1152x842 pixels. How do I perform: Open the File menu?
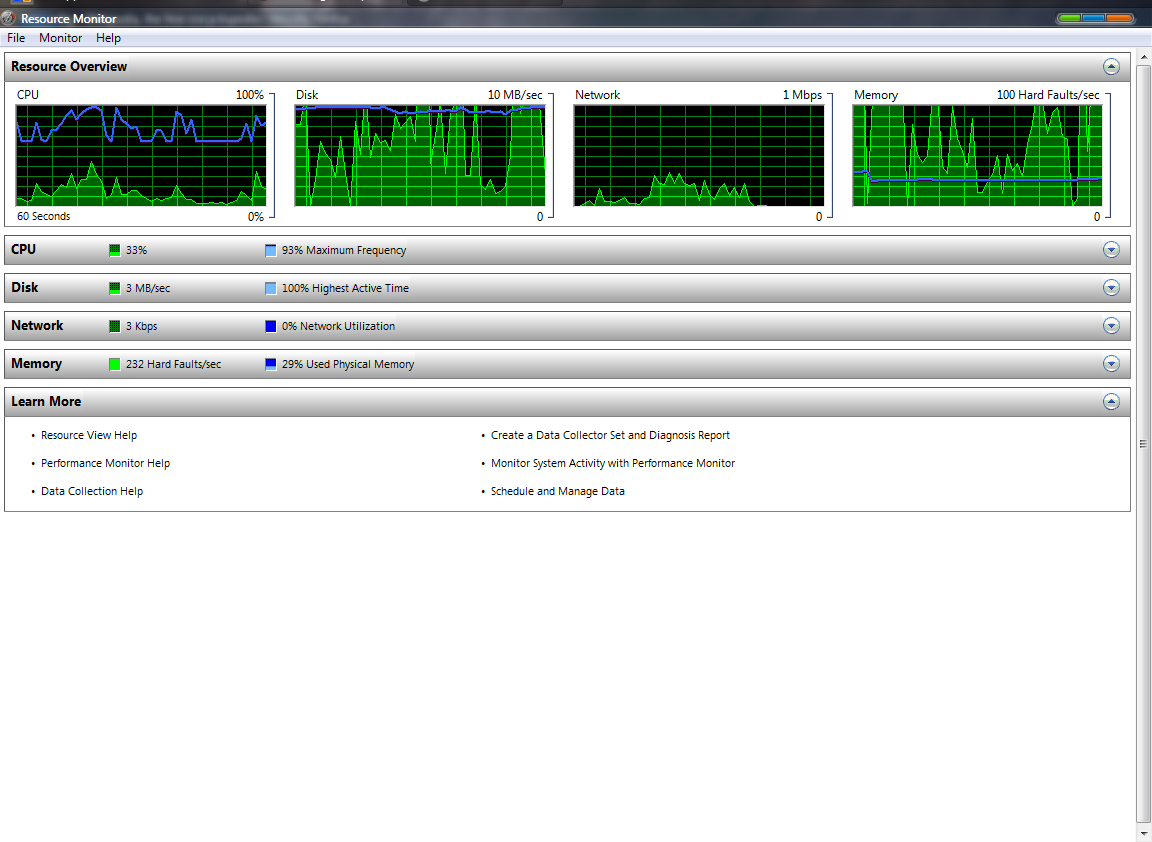tap(15, 37)
